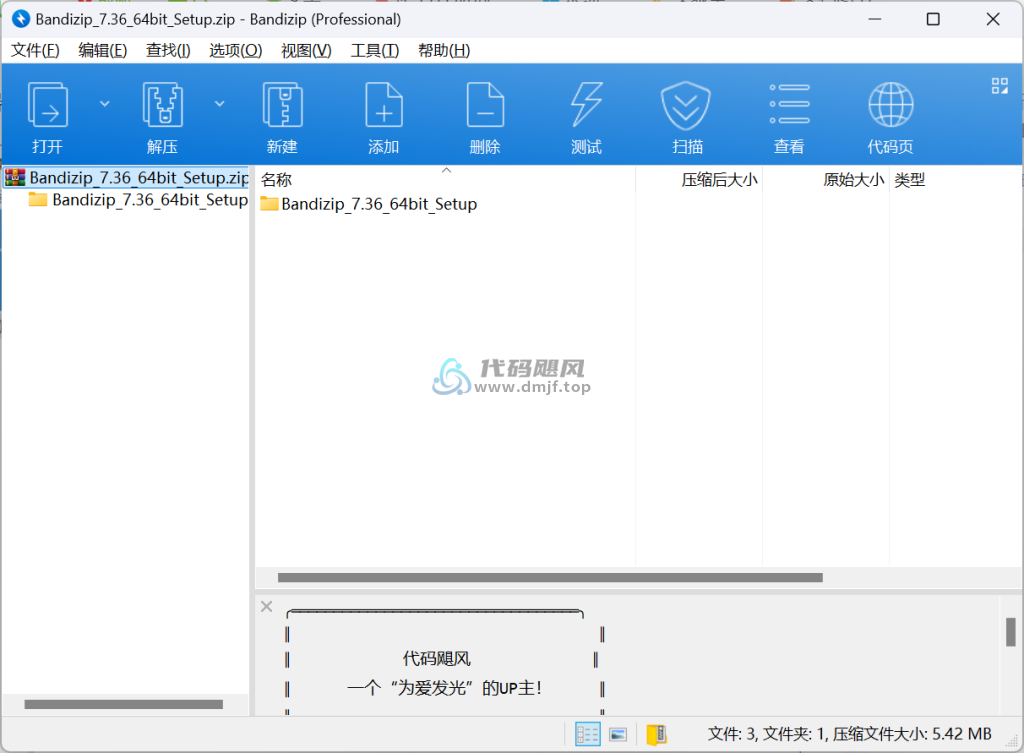Viewport: 1024px width, 753px height.
Task: Select the Bandizip_7.36_64bit_Setup folder in the tree
Action: click(x=138, y=200)
